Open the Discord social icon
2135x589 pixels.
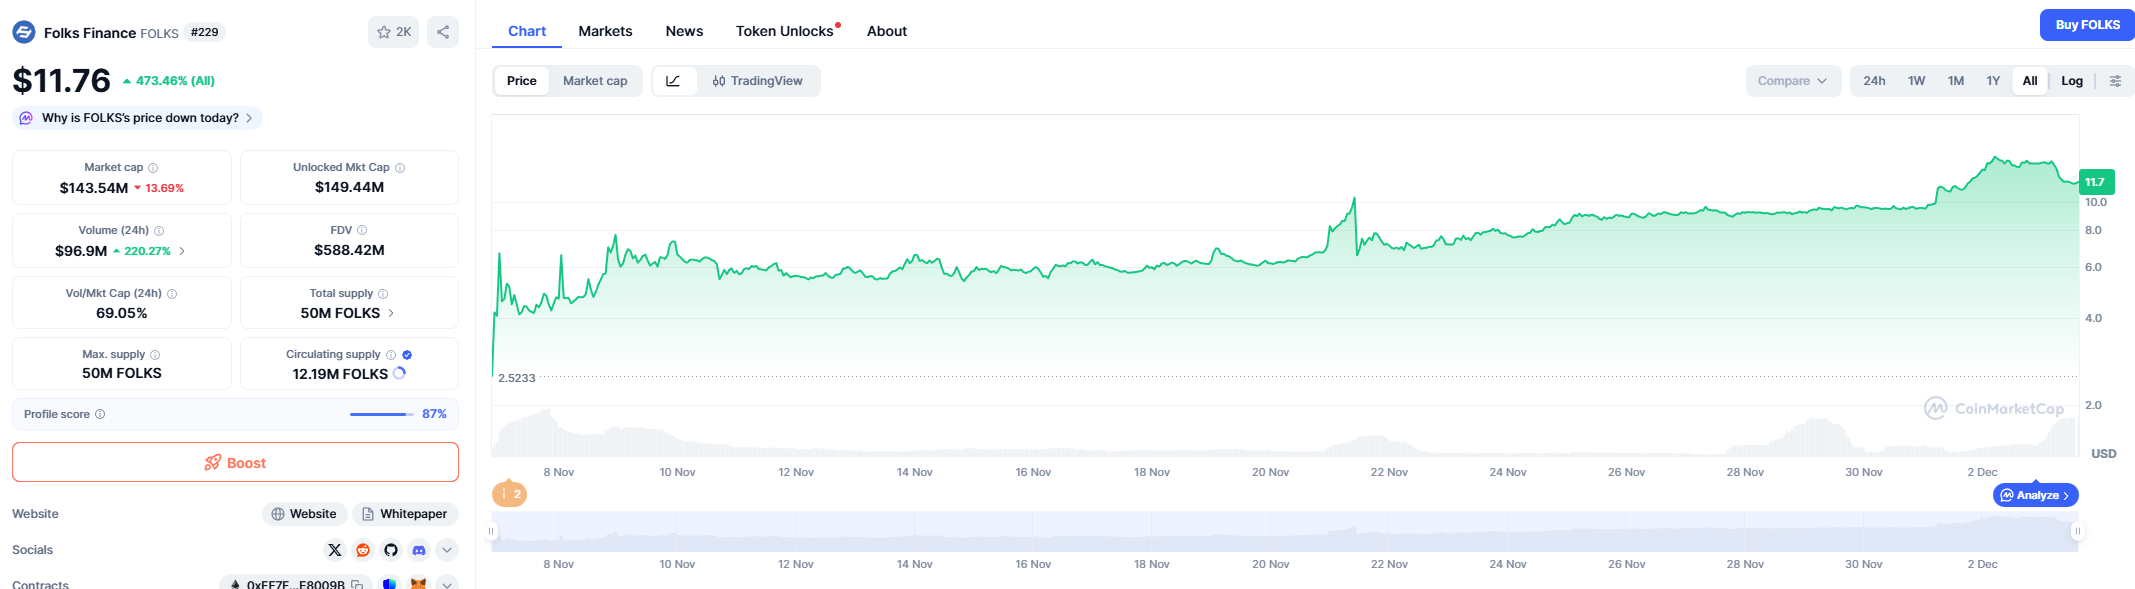(419, 550)
